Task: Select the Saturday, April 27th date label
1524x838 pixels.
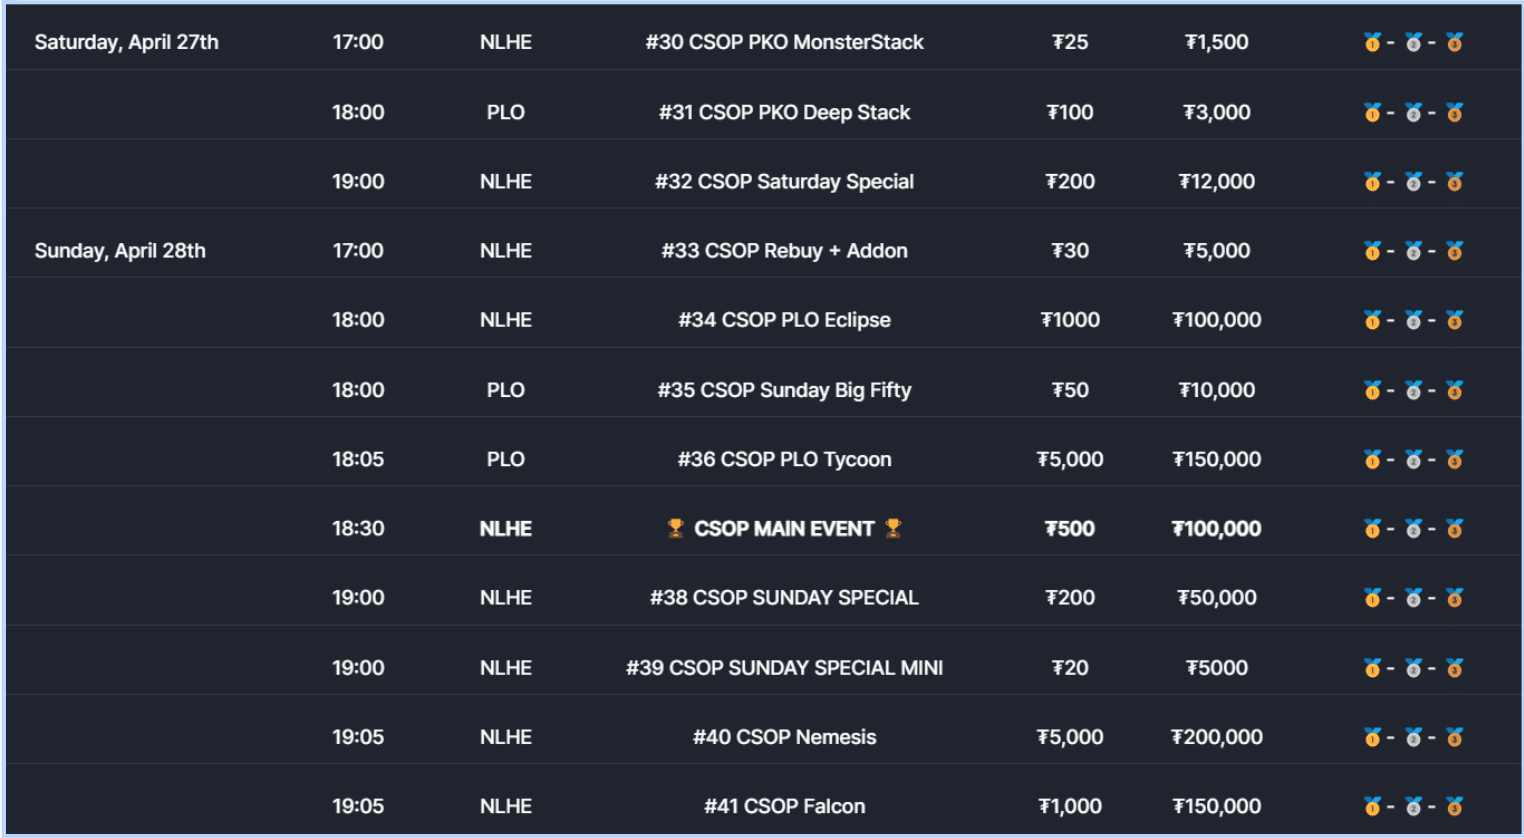Action: [126, 42]
